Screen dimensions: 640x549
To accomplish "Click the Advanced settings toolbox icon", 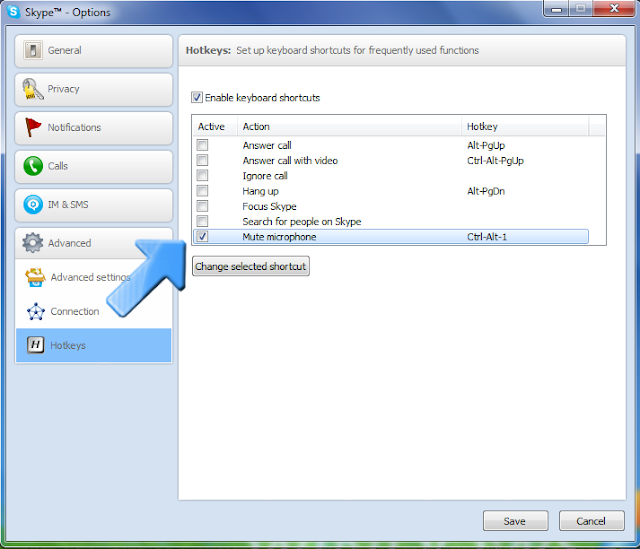I will (x=35, y=277).
